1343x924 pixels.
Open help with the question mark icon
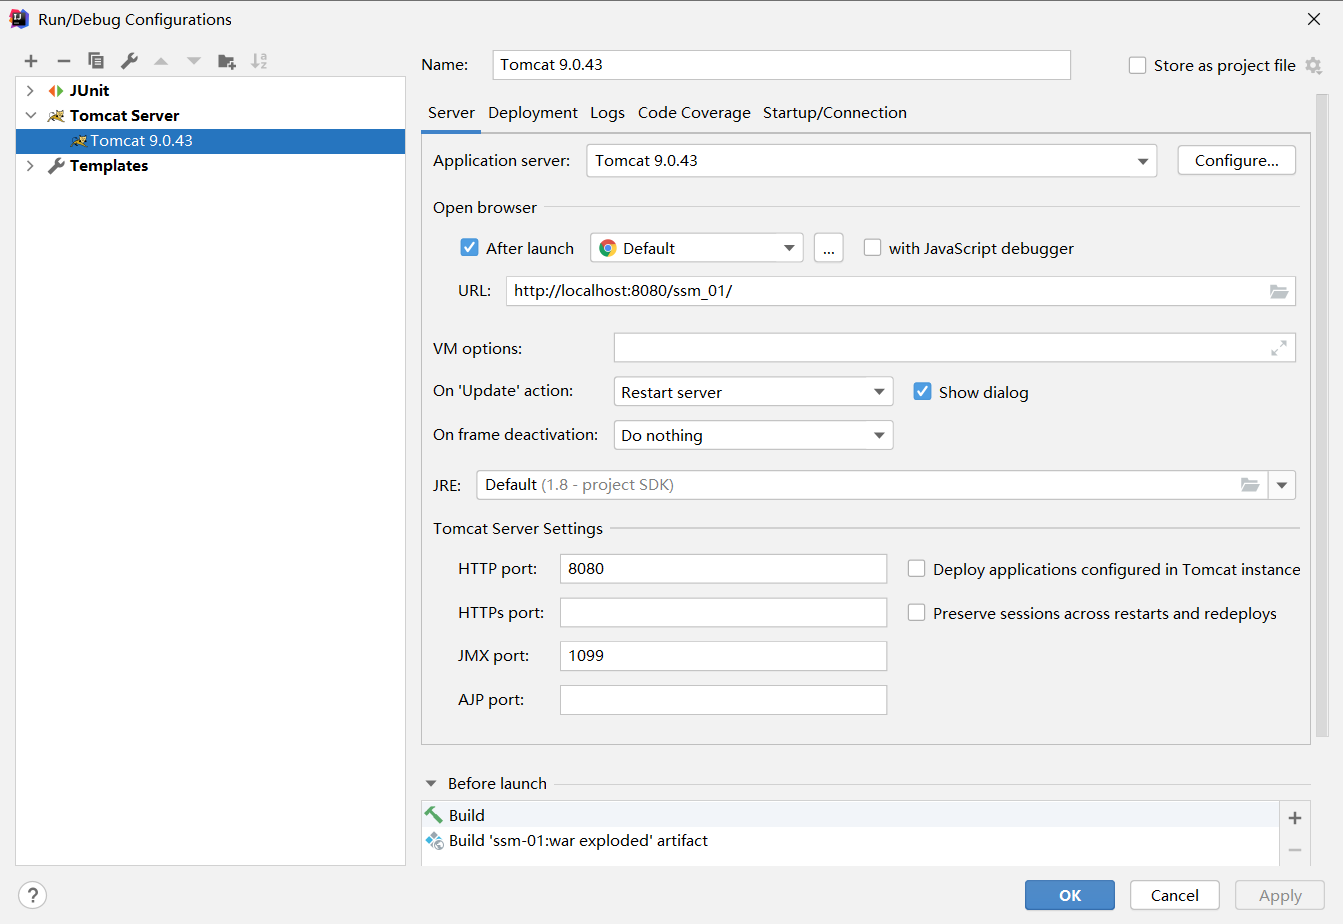pos(32,895)
